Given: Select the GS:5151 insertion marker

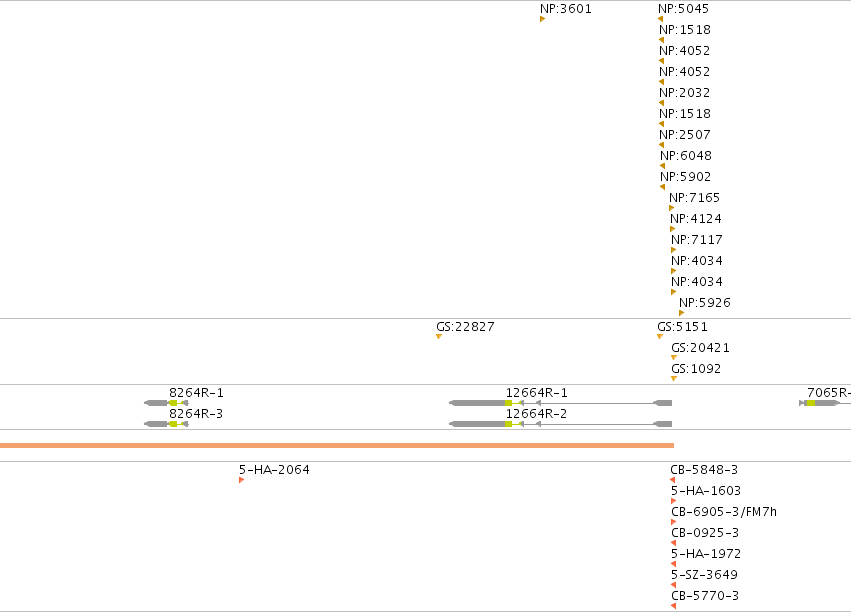Looking at the screenshot, I should pos(660,337).
